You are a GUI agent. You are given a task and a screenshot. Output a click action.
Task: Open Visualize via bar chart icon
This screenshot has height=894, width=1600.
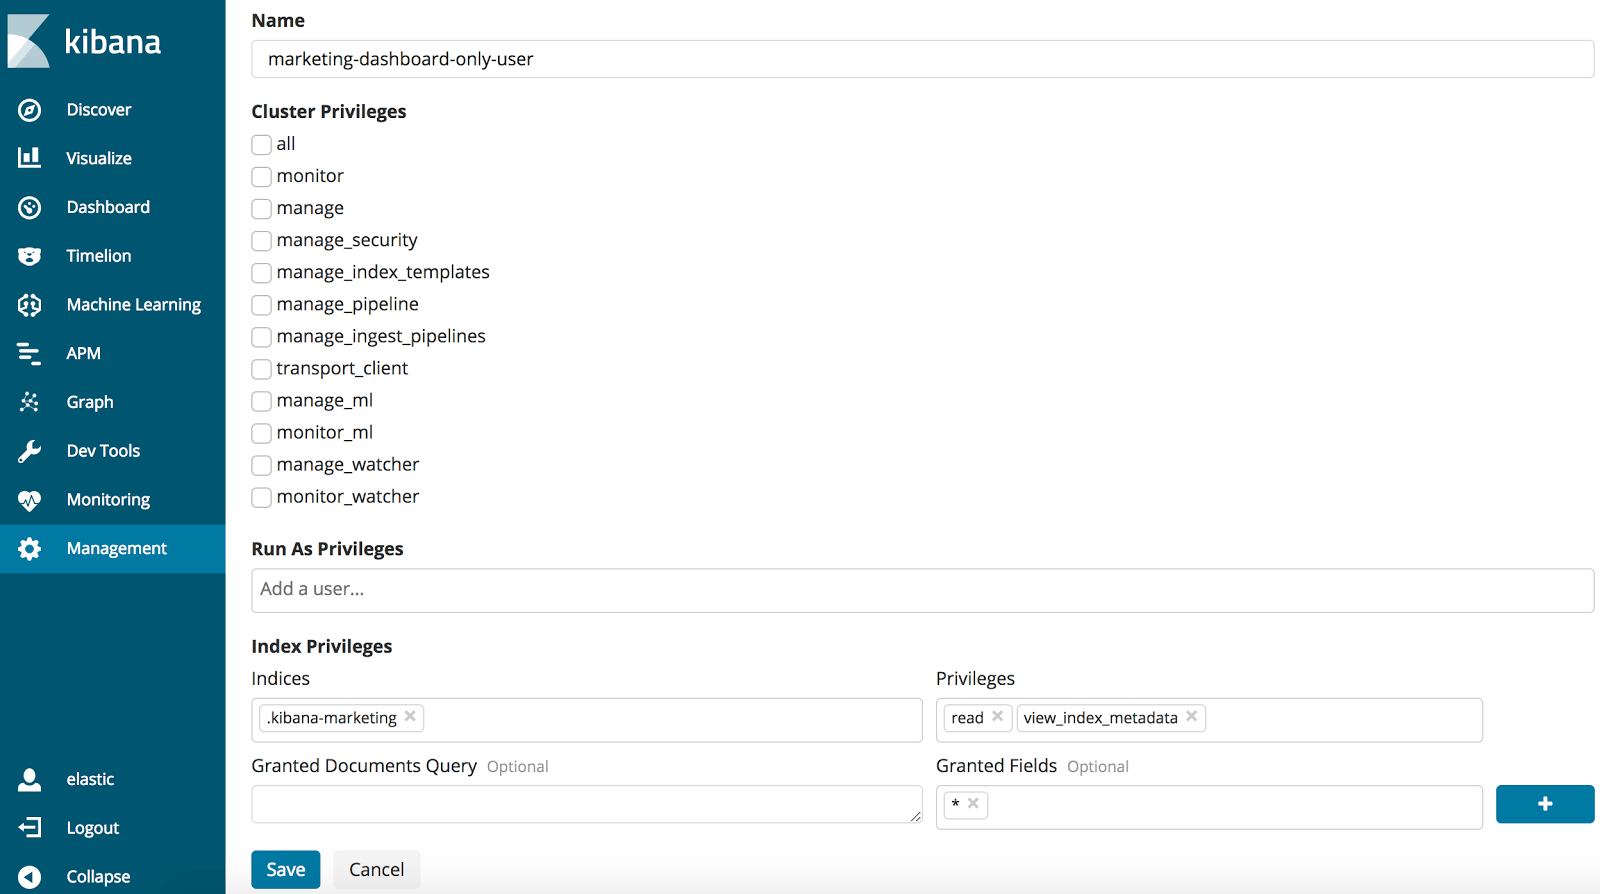tap(30, 158)
